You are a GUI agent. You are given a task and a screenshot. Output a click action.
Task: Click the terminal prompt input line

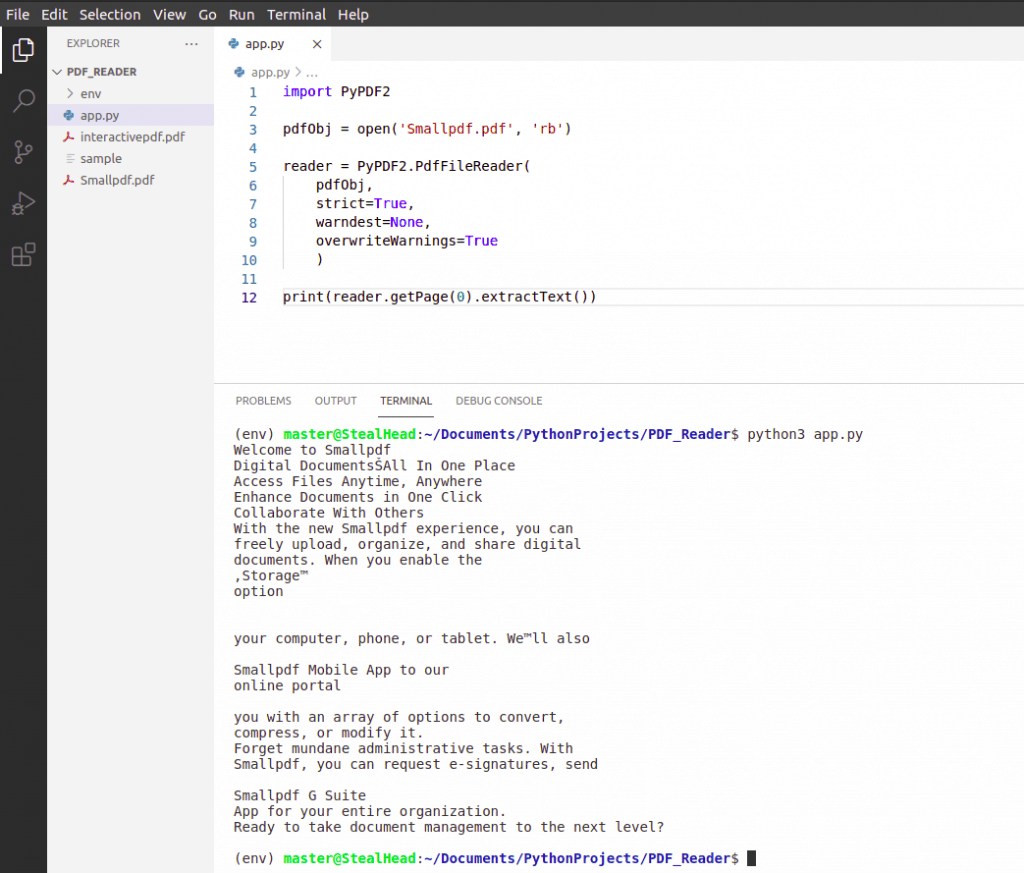pos(750,858)
